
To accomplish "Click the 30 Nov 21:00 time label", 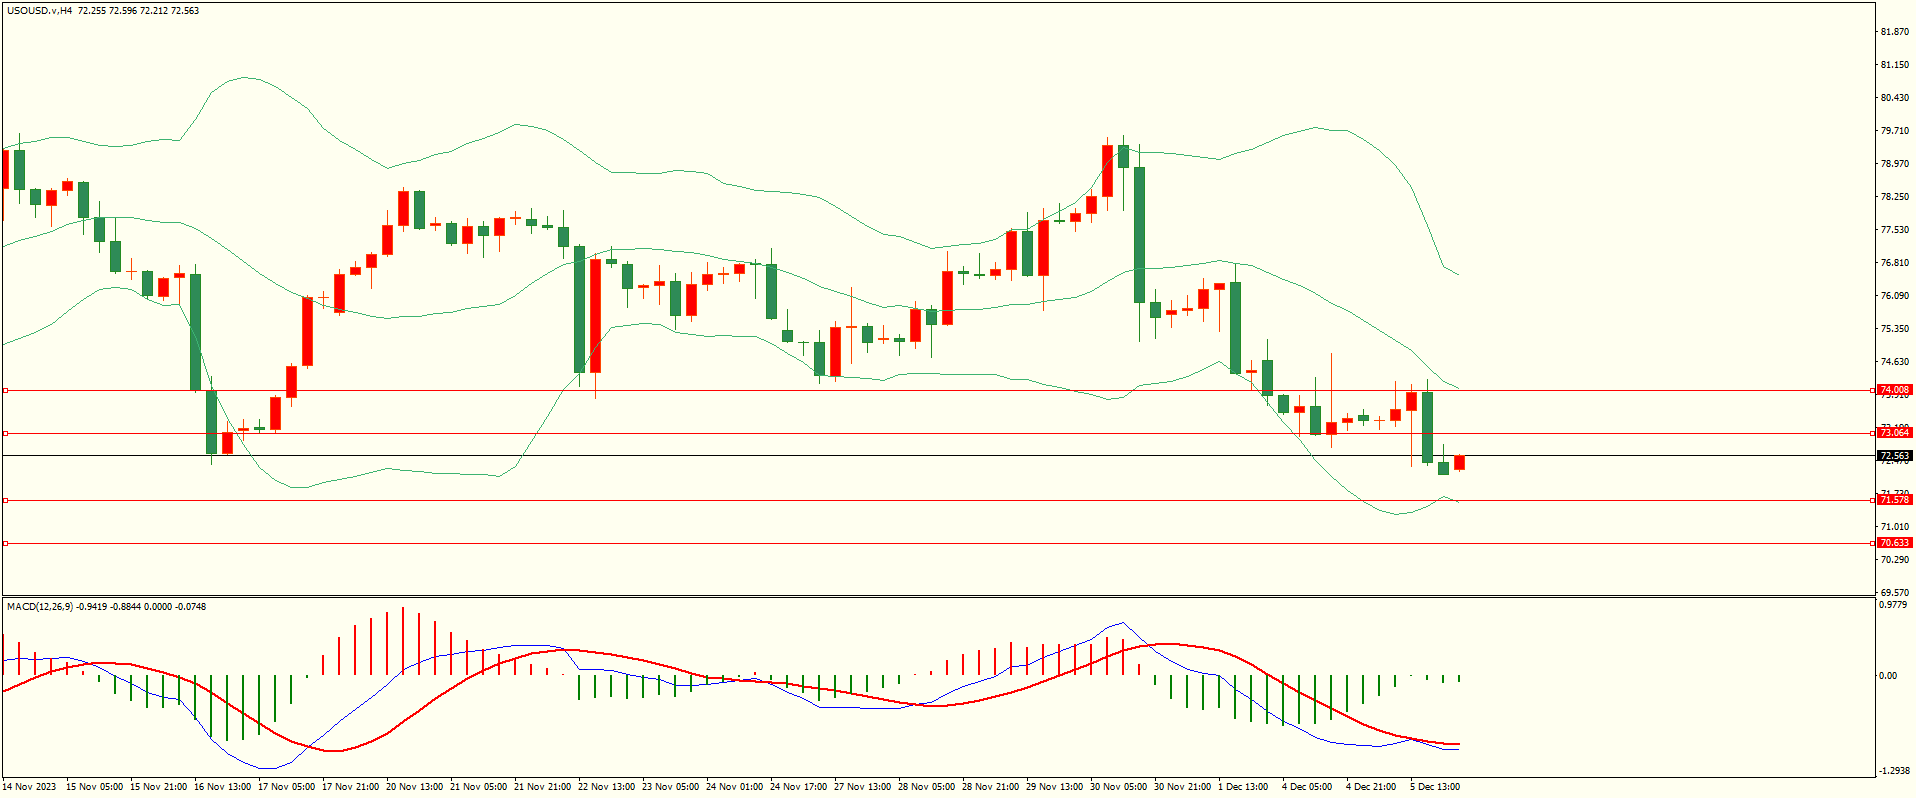I will [1182, 787].
